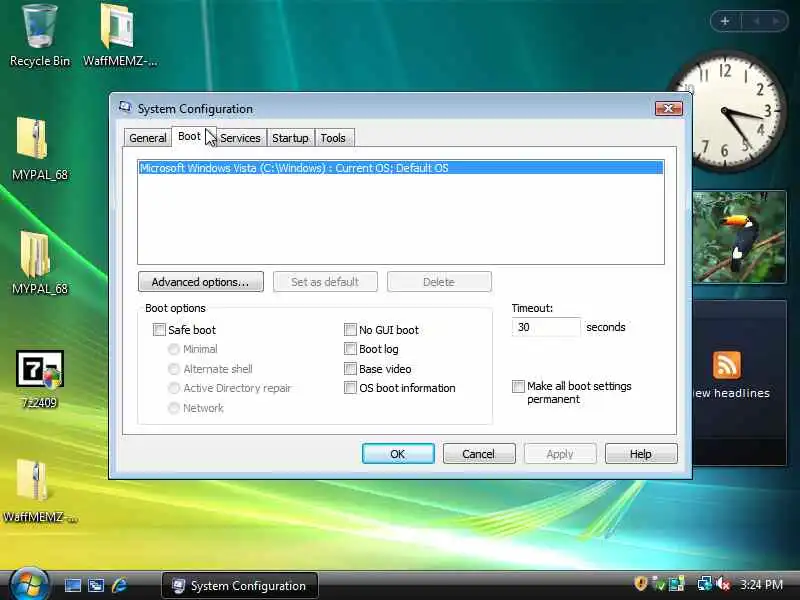The width and height of the screenshot is (800, 600).
Task: Click the Delete boot entry button
Action: click(439, 282)
